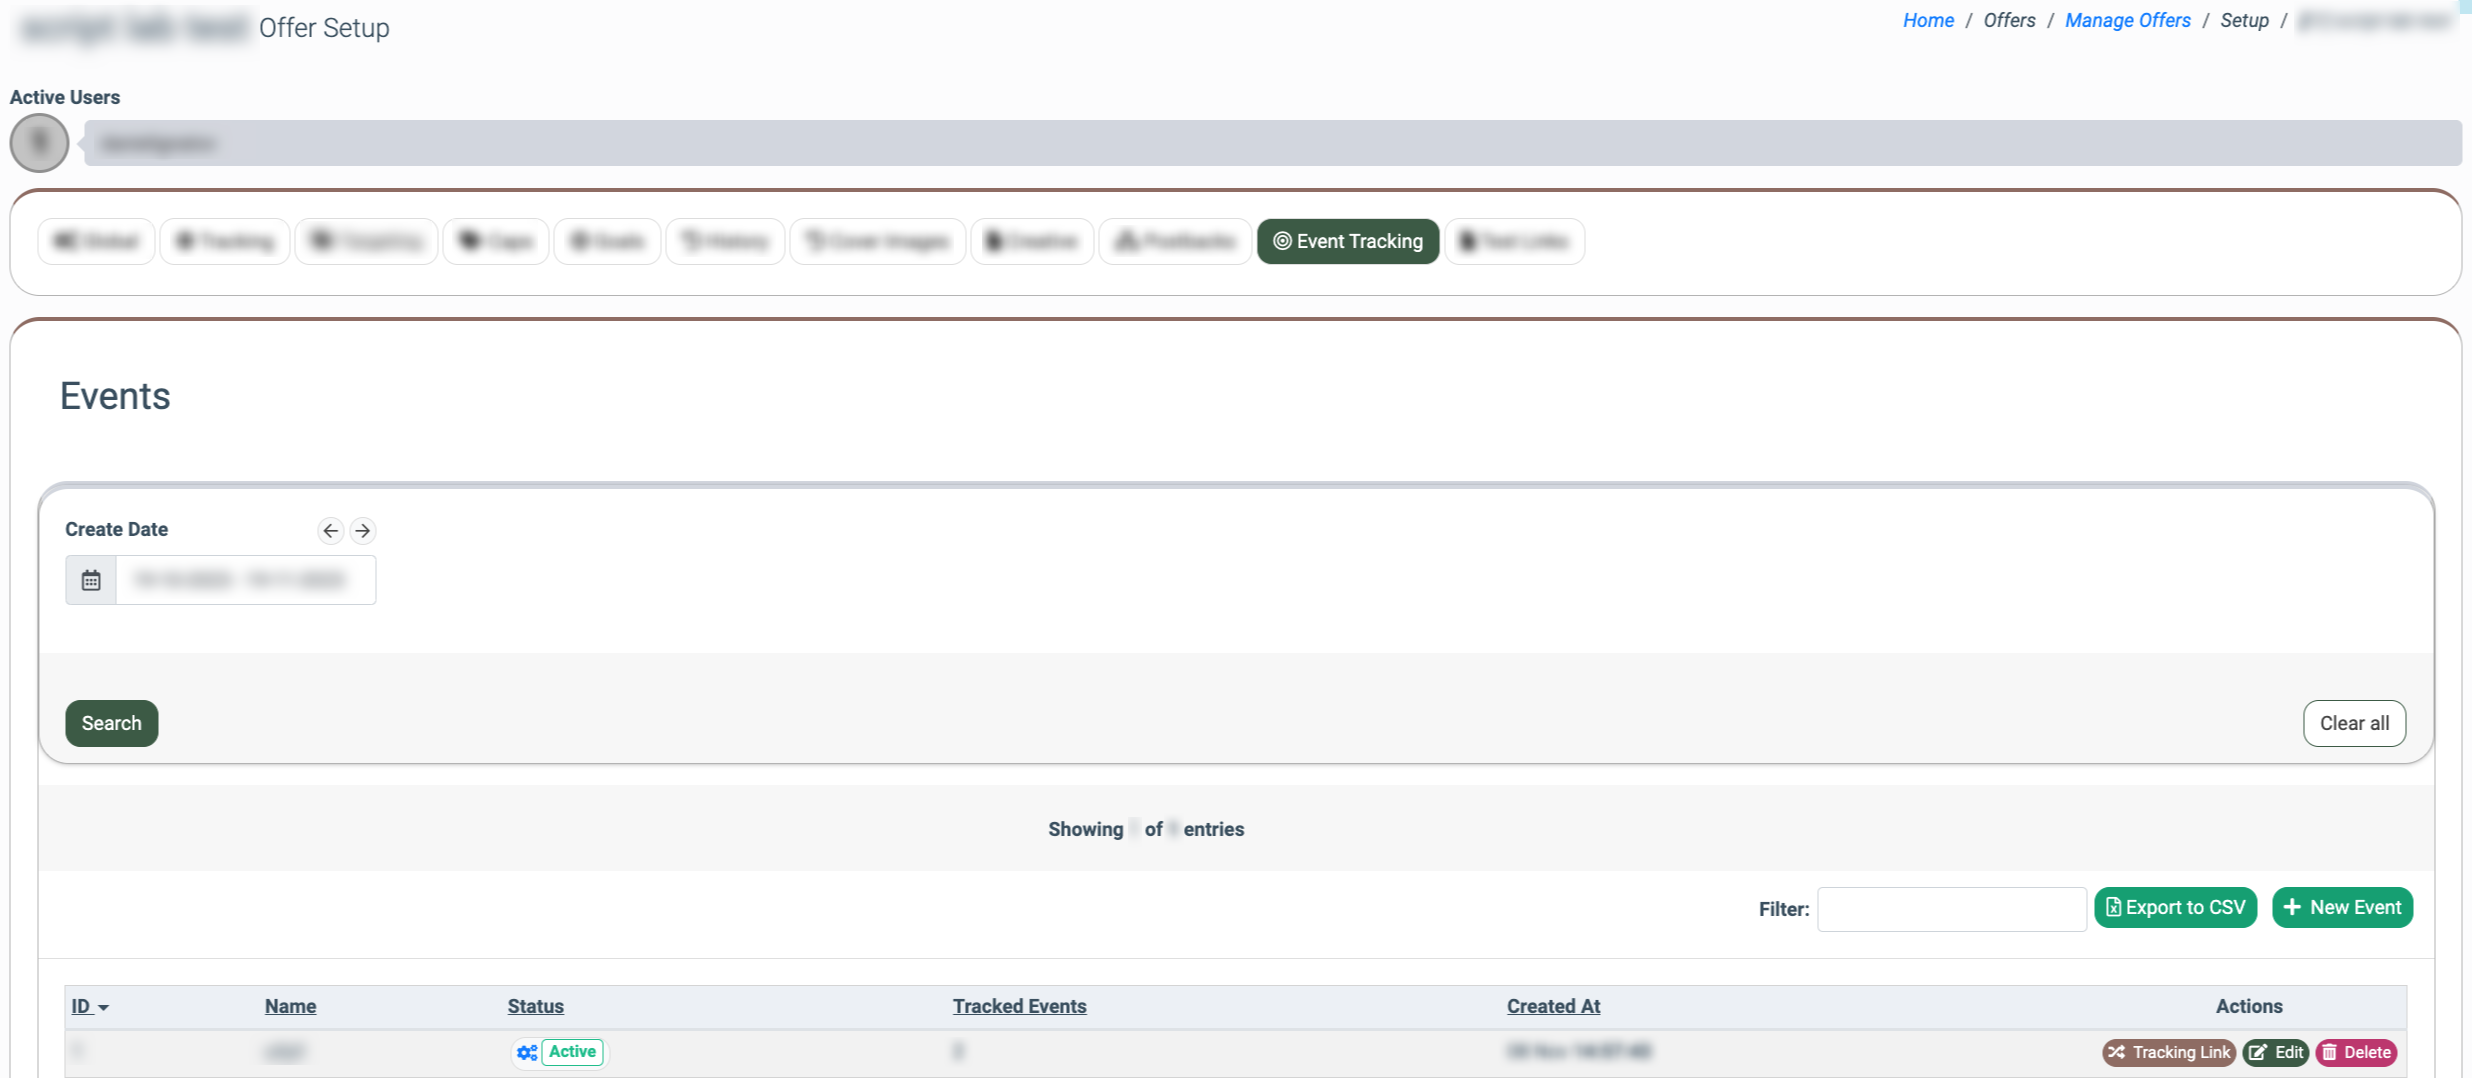
Task: Edit the event row
Action: (x=2275, y=1052)
